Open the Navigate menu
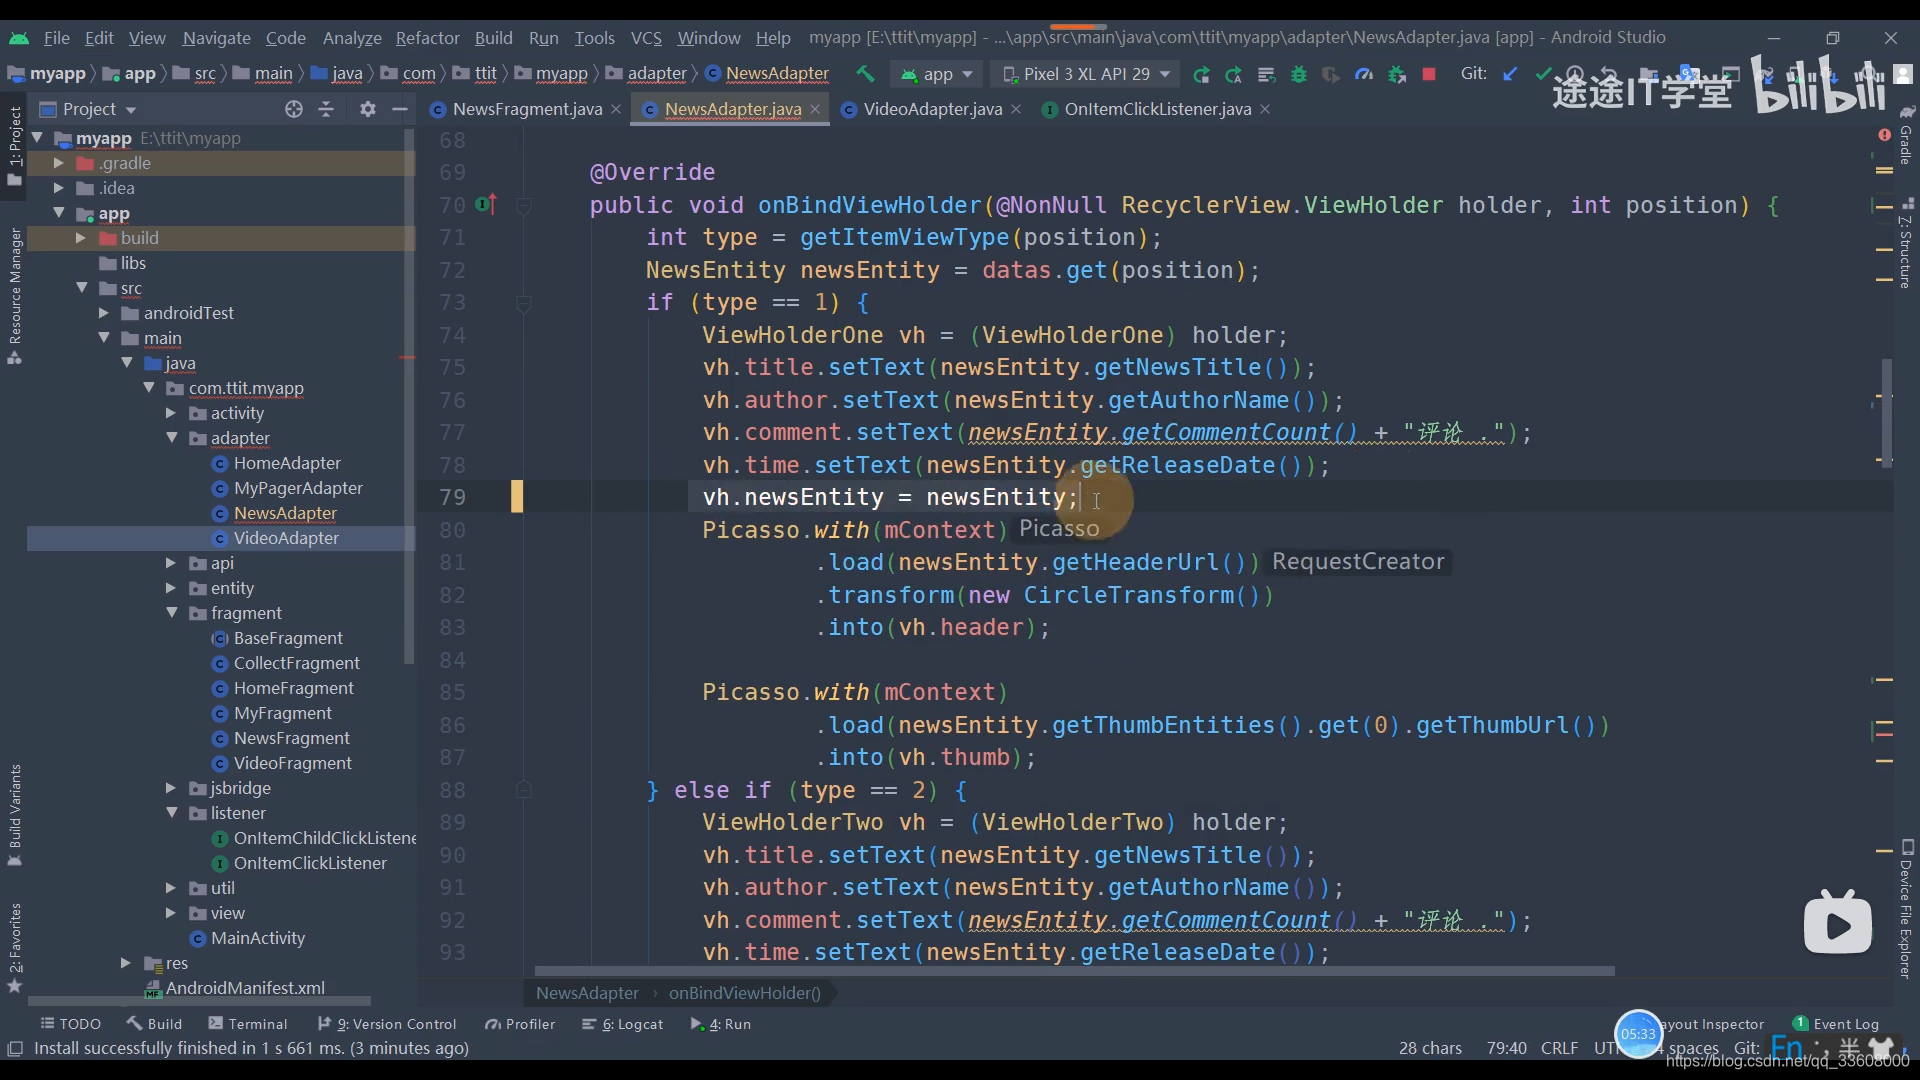The width and height of the screenshot is (1920, 1080). click(216, 37)
